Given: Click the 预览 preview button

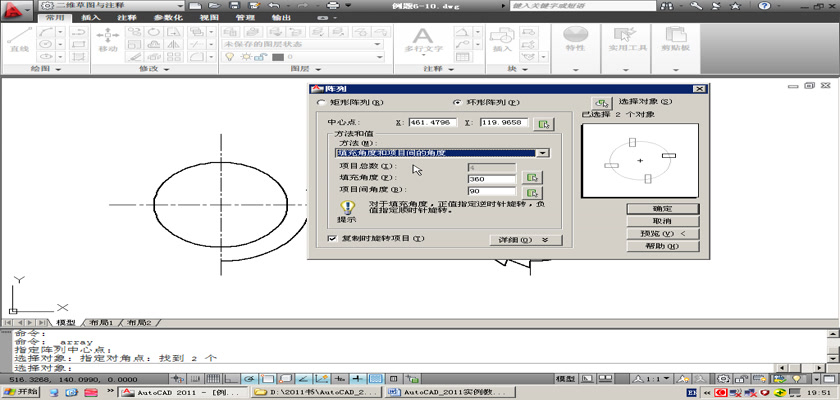Looking at the screenshot, I should 663,233.
